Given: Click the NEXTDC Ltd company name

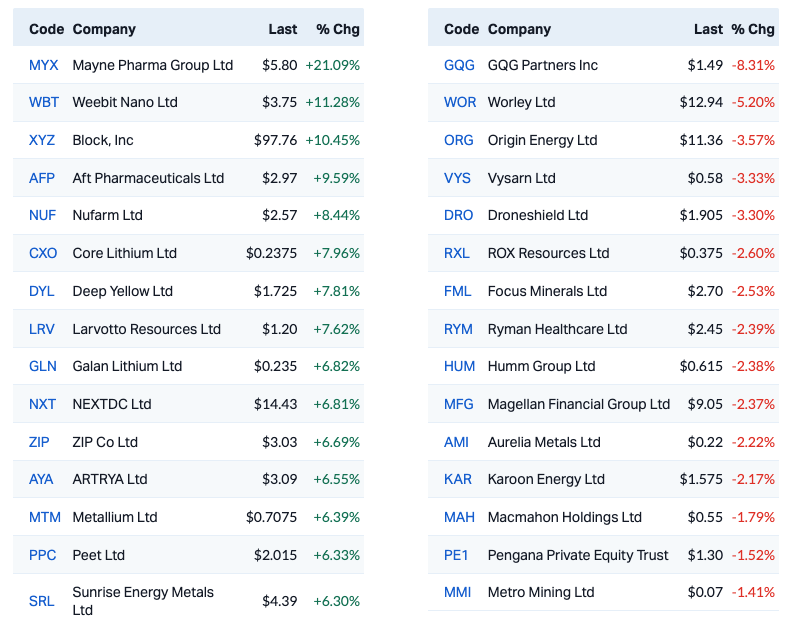Looking at the screenshot, I should pos(112,404).
